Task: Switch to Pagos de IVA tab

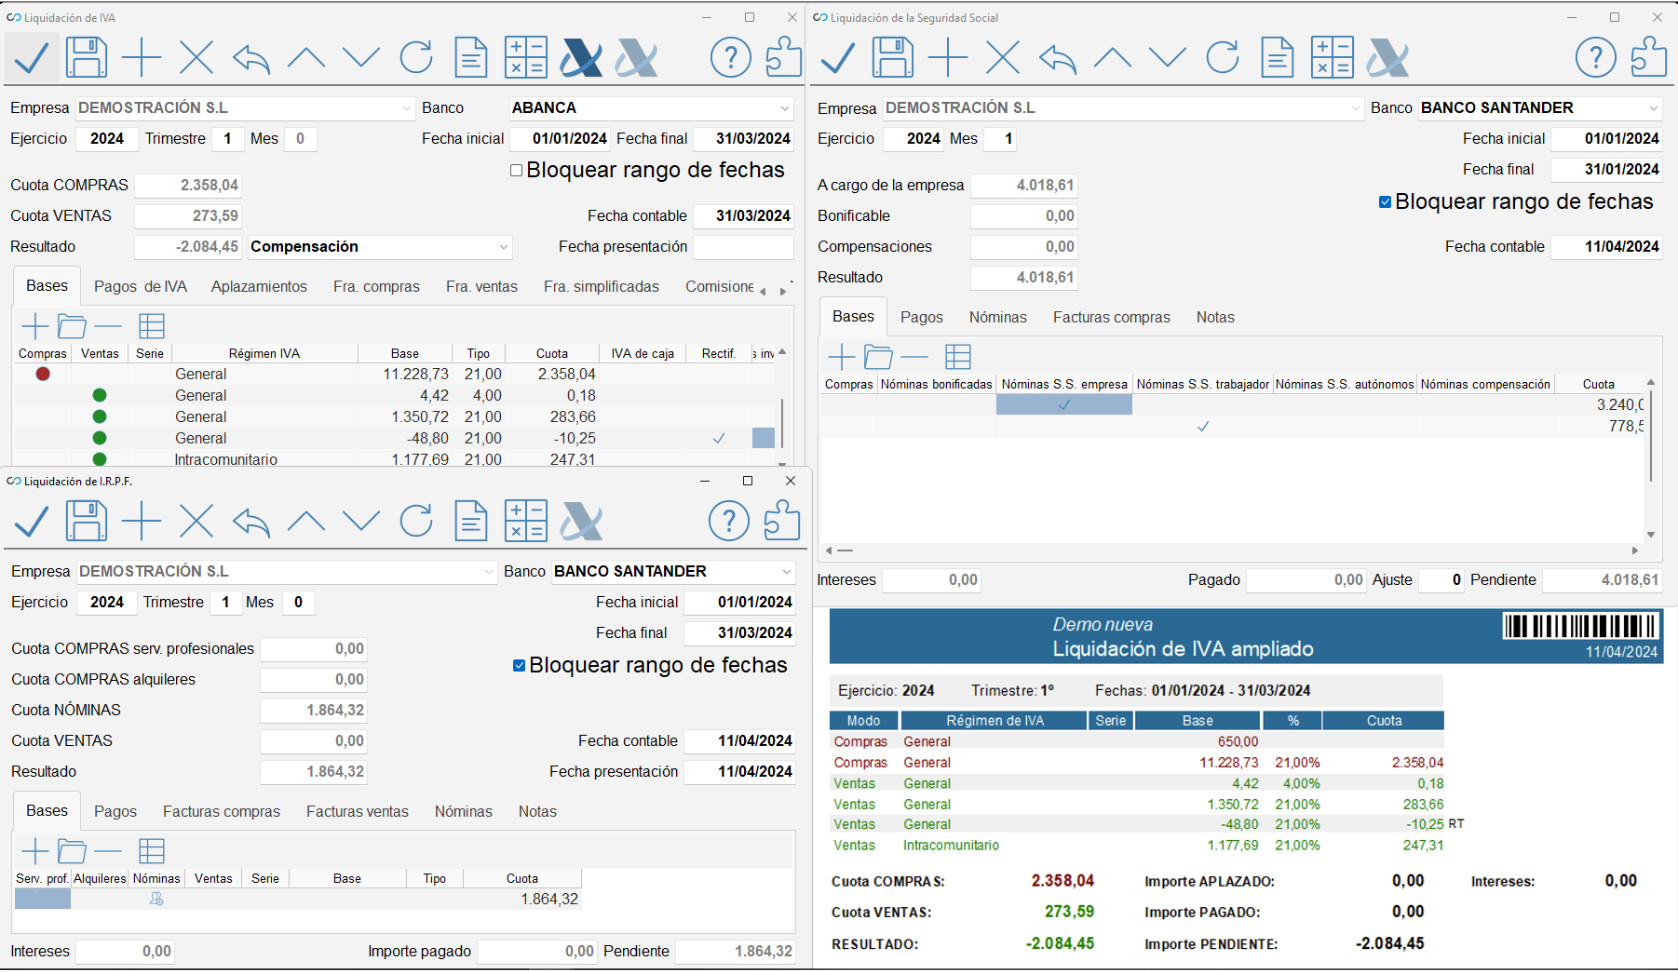Action: 140,287
